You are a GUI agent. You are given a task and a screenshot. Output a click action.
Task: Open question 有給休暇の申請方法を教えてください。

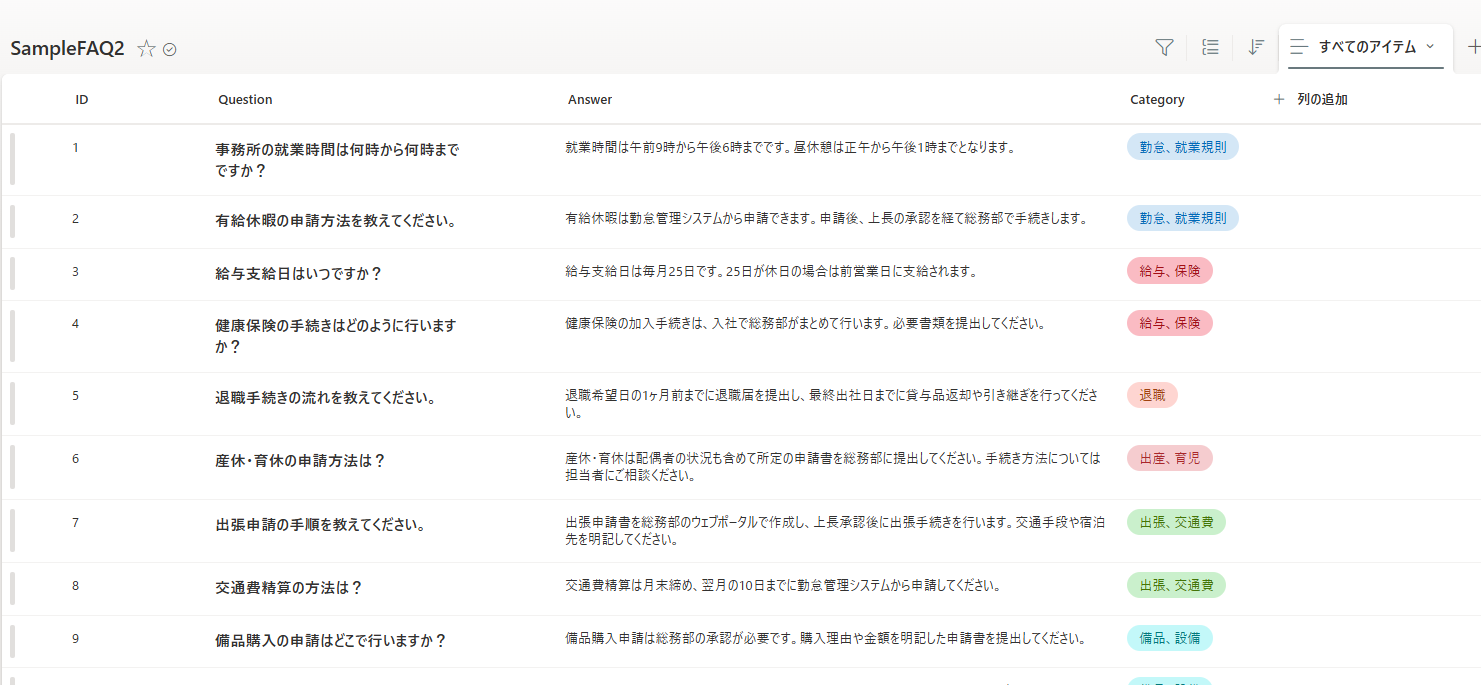pyautogui.click(x=336, y=221)
